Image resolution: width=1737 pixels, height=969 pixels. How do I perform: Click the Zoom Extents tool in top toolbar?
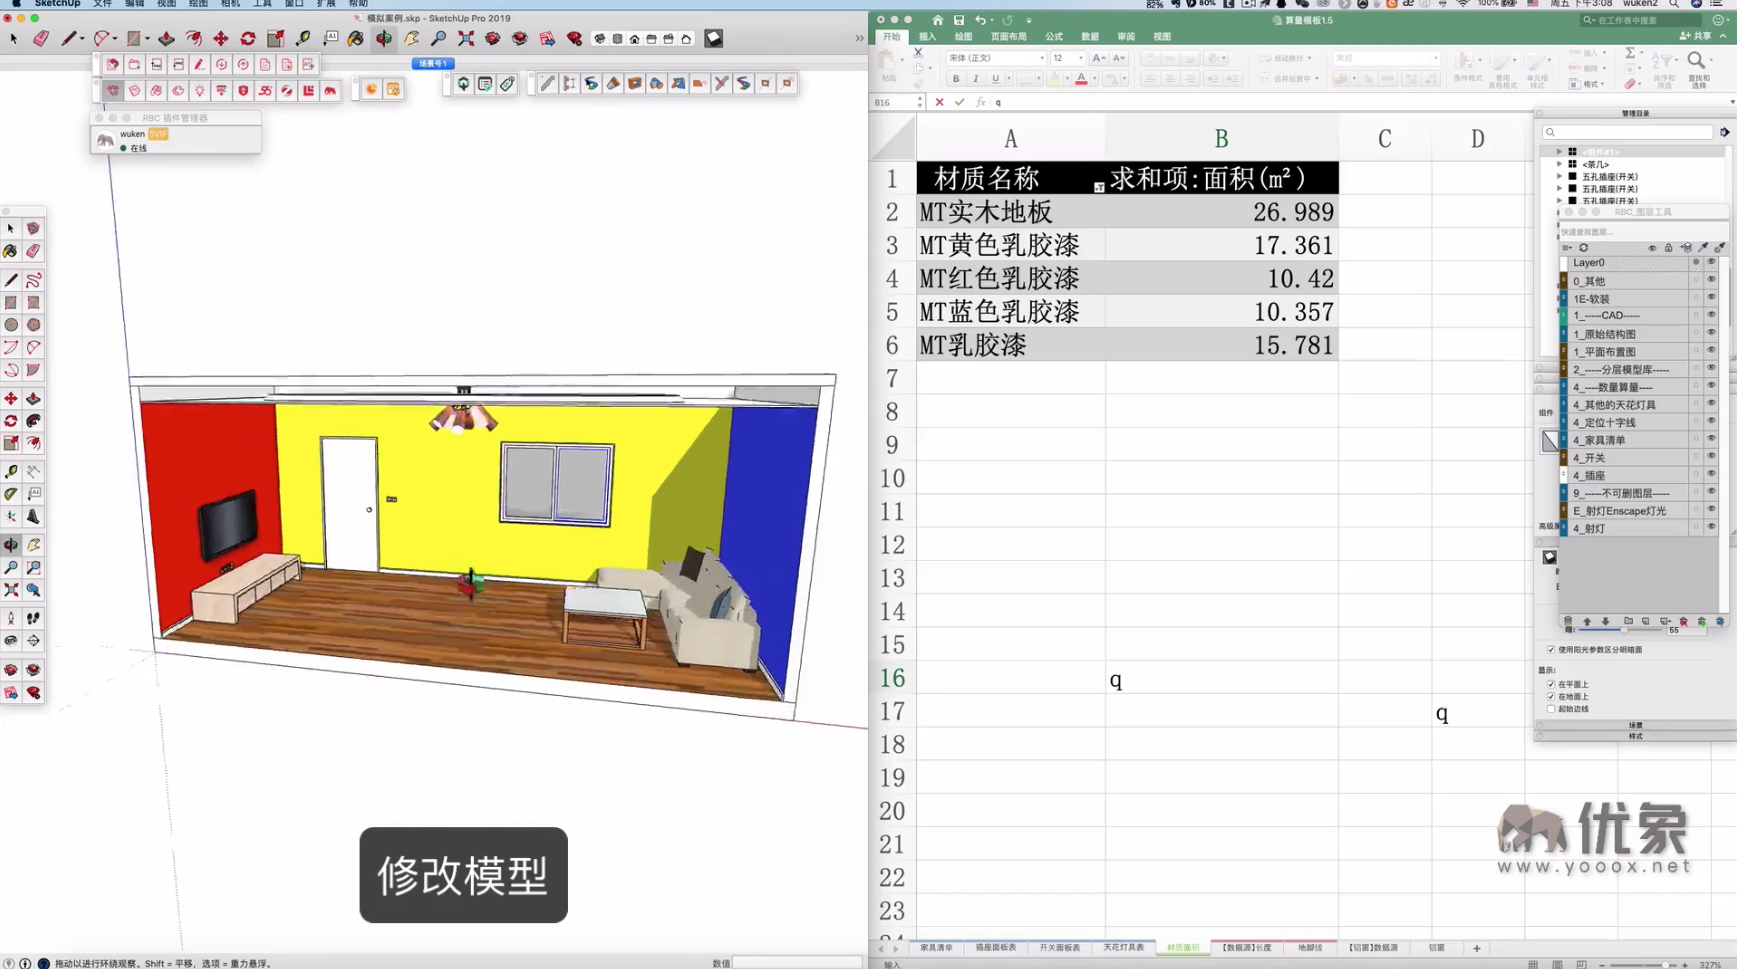pyautogui.click(x=466, y=39)
